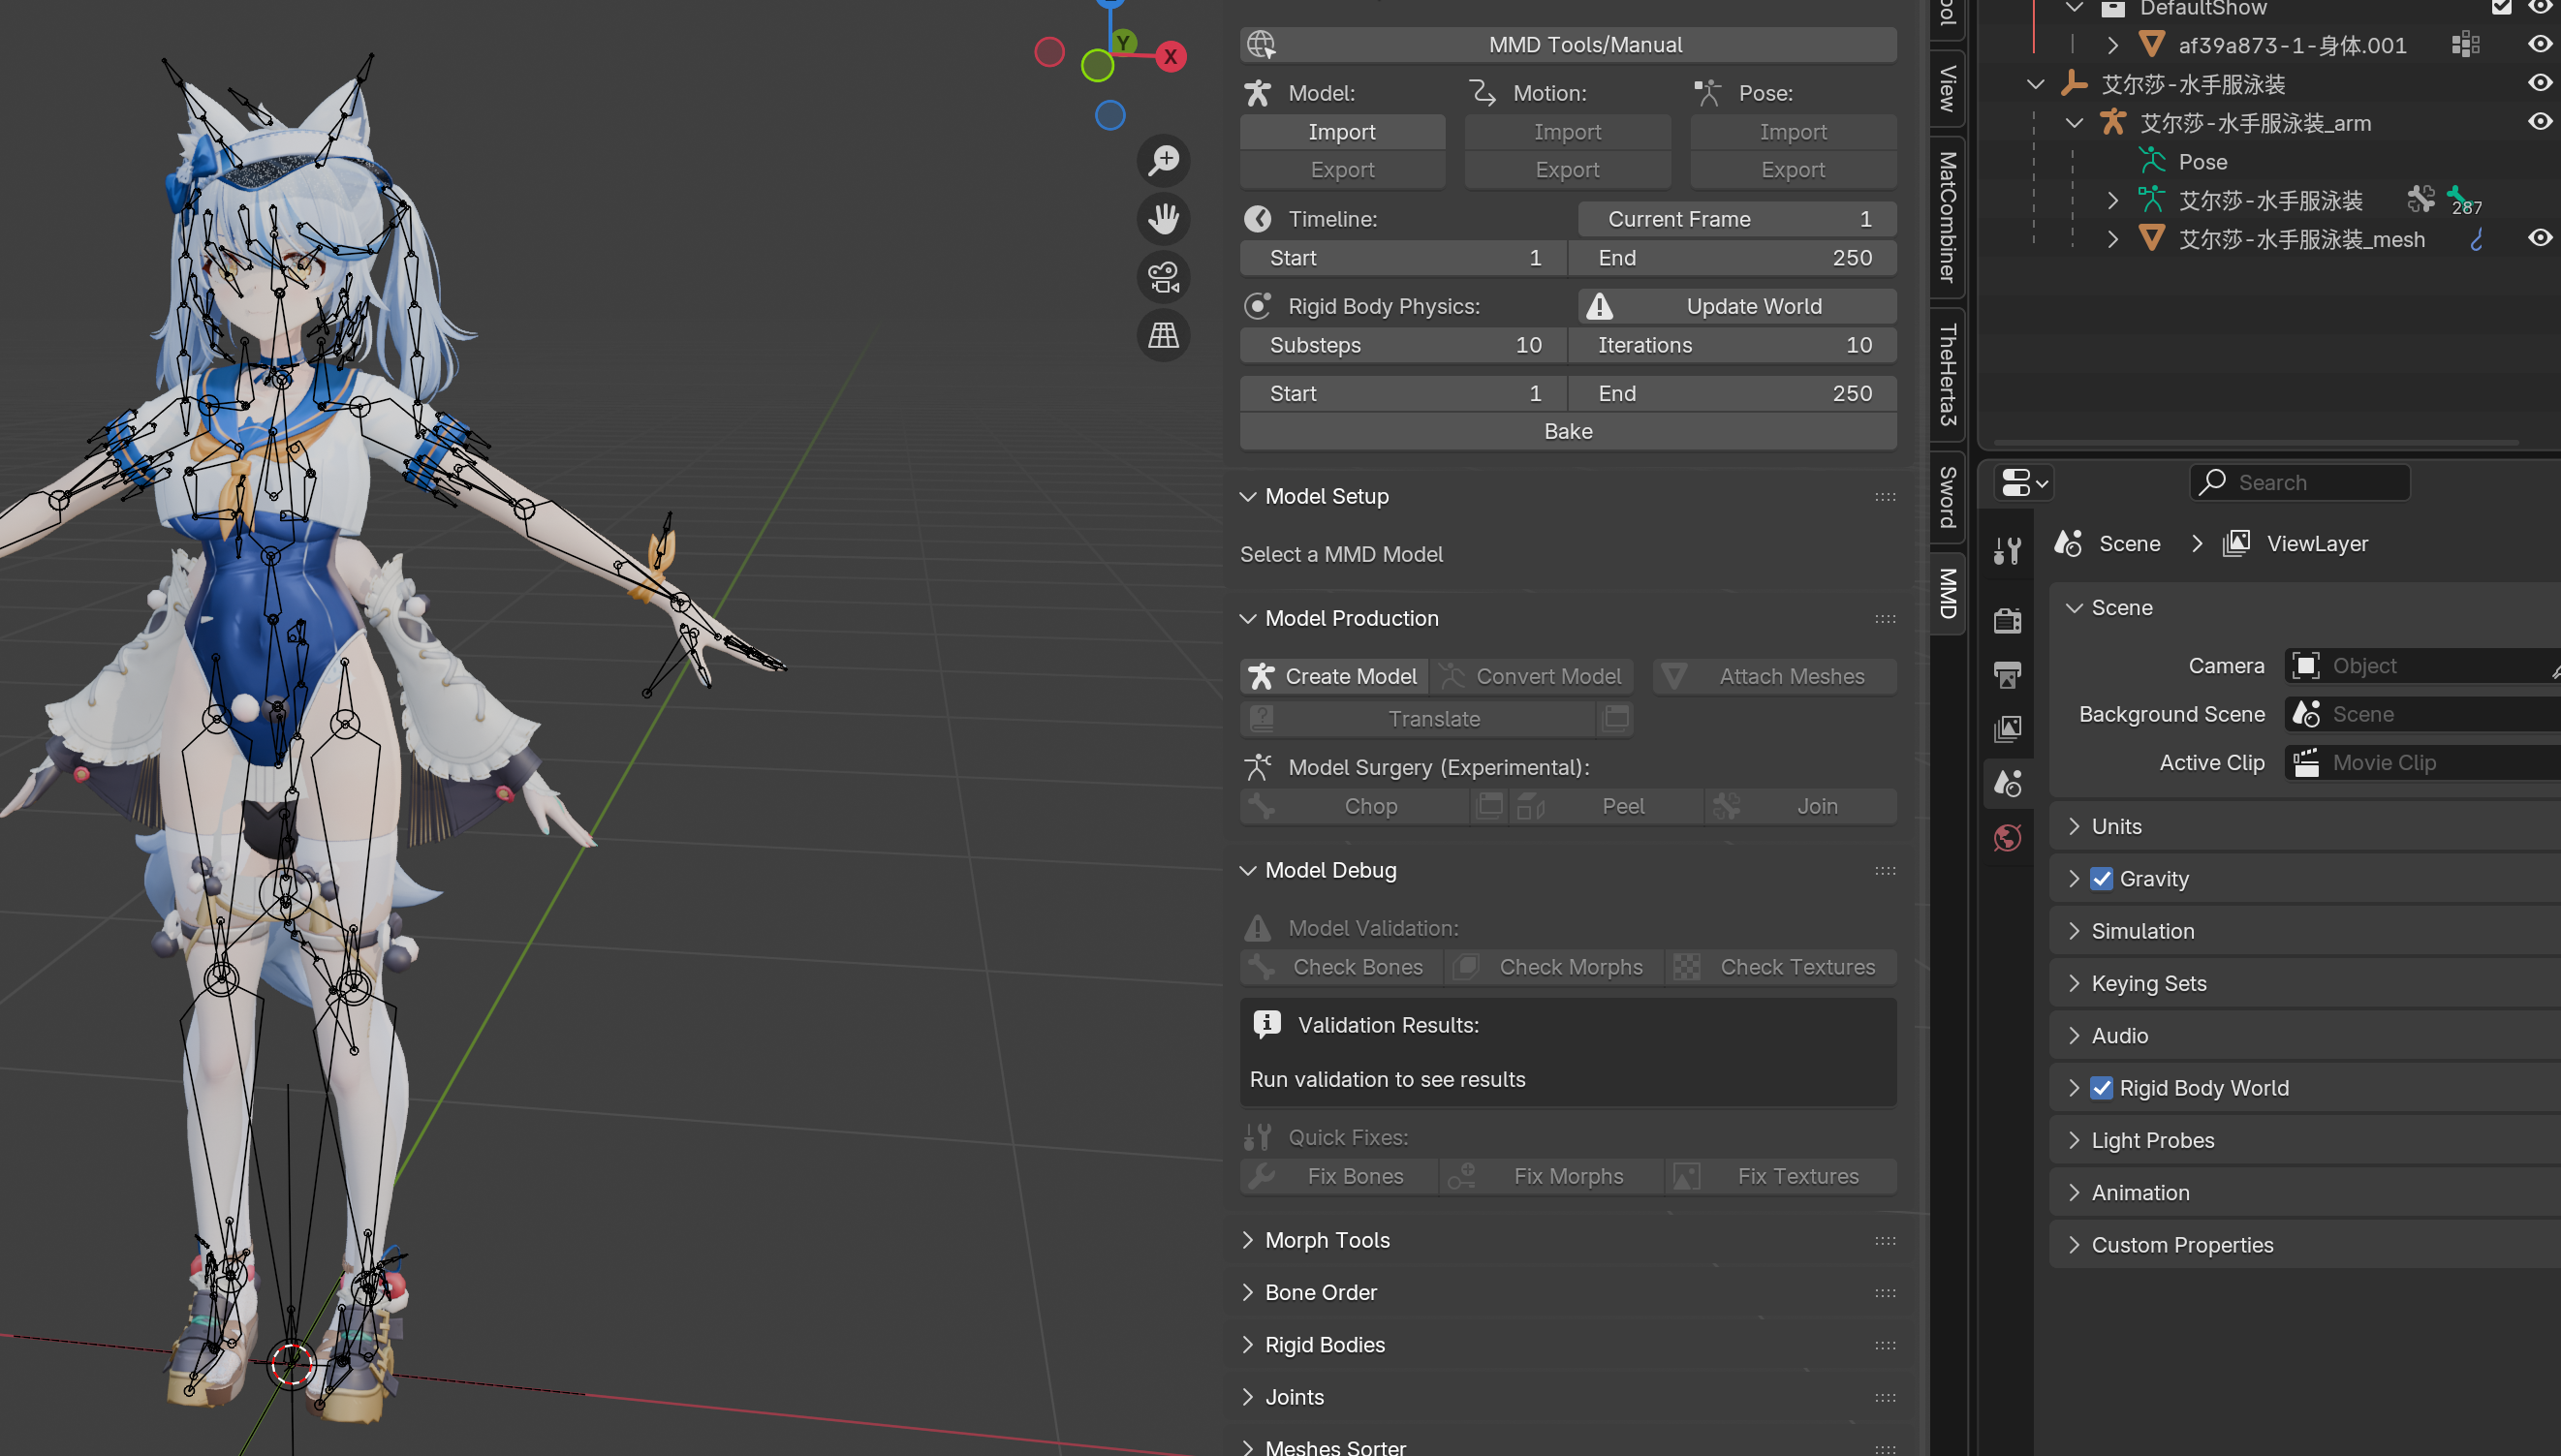Click the Substeps value slider
Screen dimensions: 2561x1456
pos(1402,345)
